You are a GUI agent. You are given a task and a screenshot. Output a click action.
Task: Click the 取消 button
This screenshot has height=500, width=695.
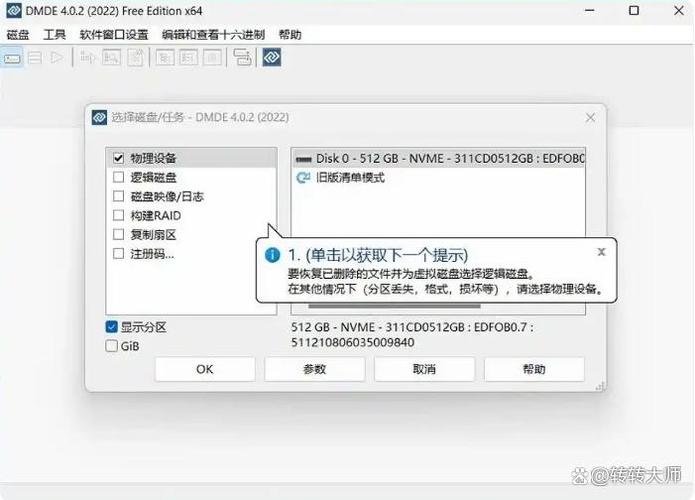coord(424,369)
